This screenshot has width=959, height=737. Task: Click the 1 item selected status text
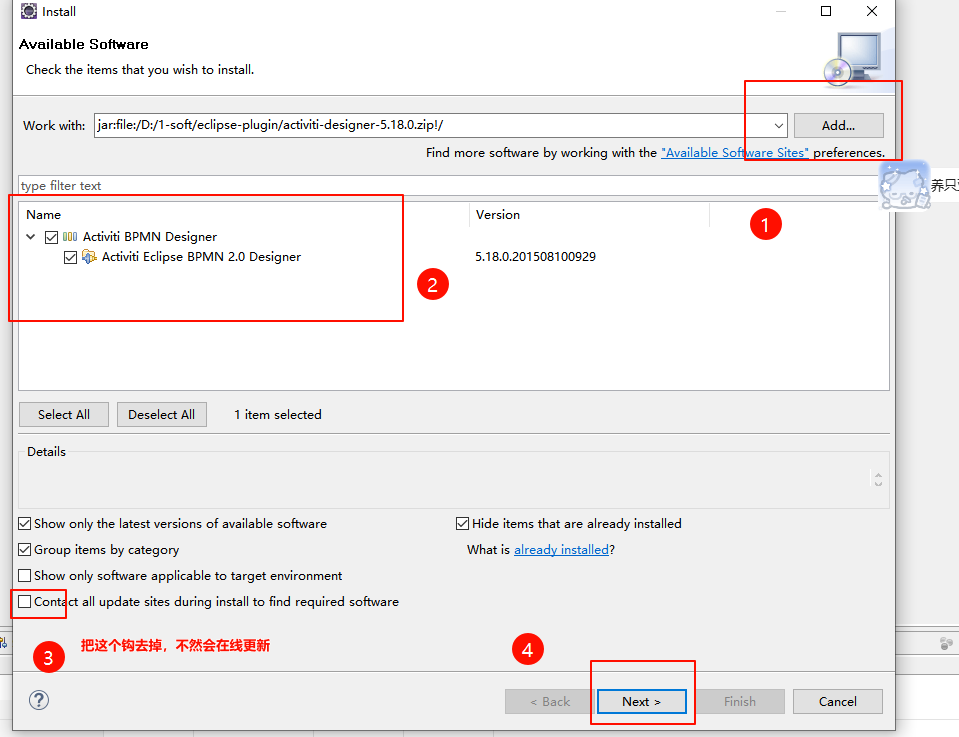point(278,415)
